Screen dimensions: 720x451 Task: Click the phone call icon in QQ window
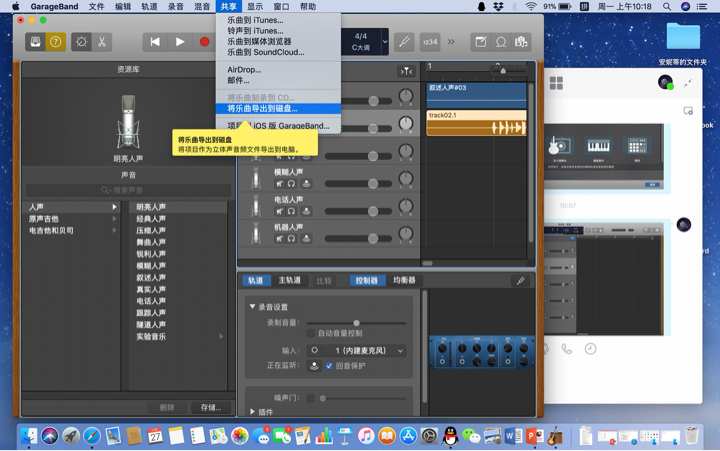[567, 349]
